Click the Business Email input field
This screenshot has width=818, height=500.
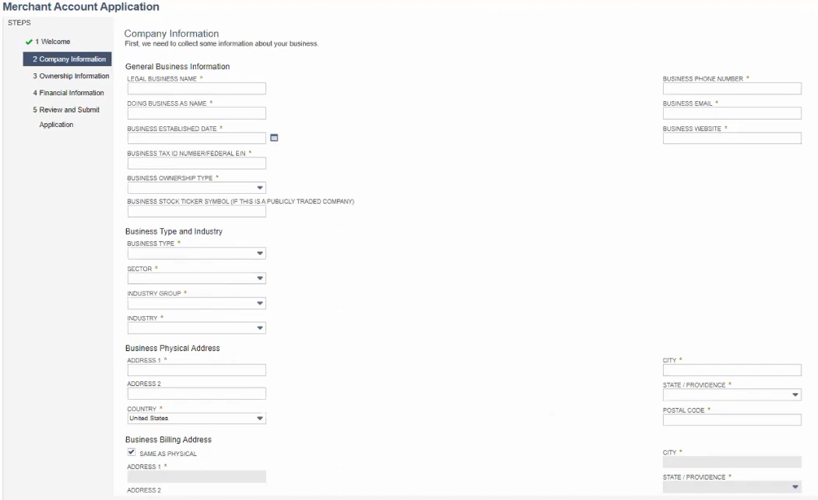coord(731,113)
